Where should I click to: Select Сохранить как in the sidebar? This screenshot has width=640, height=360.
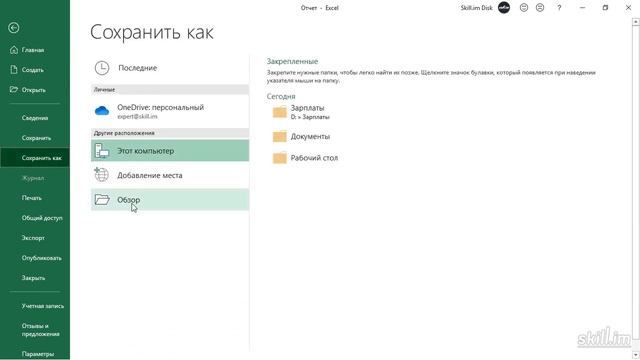[35, 158]
